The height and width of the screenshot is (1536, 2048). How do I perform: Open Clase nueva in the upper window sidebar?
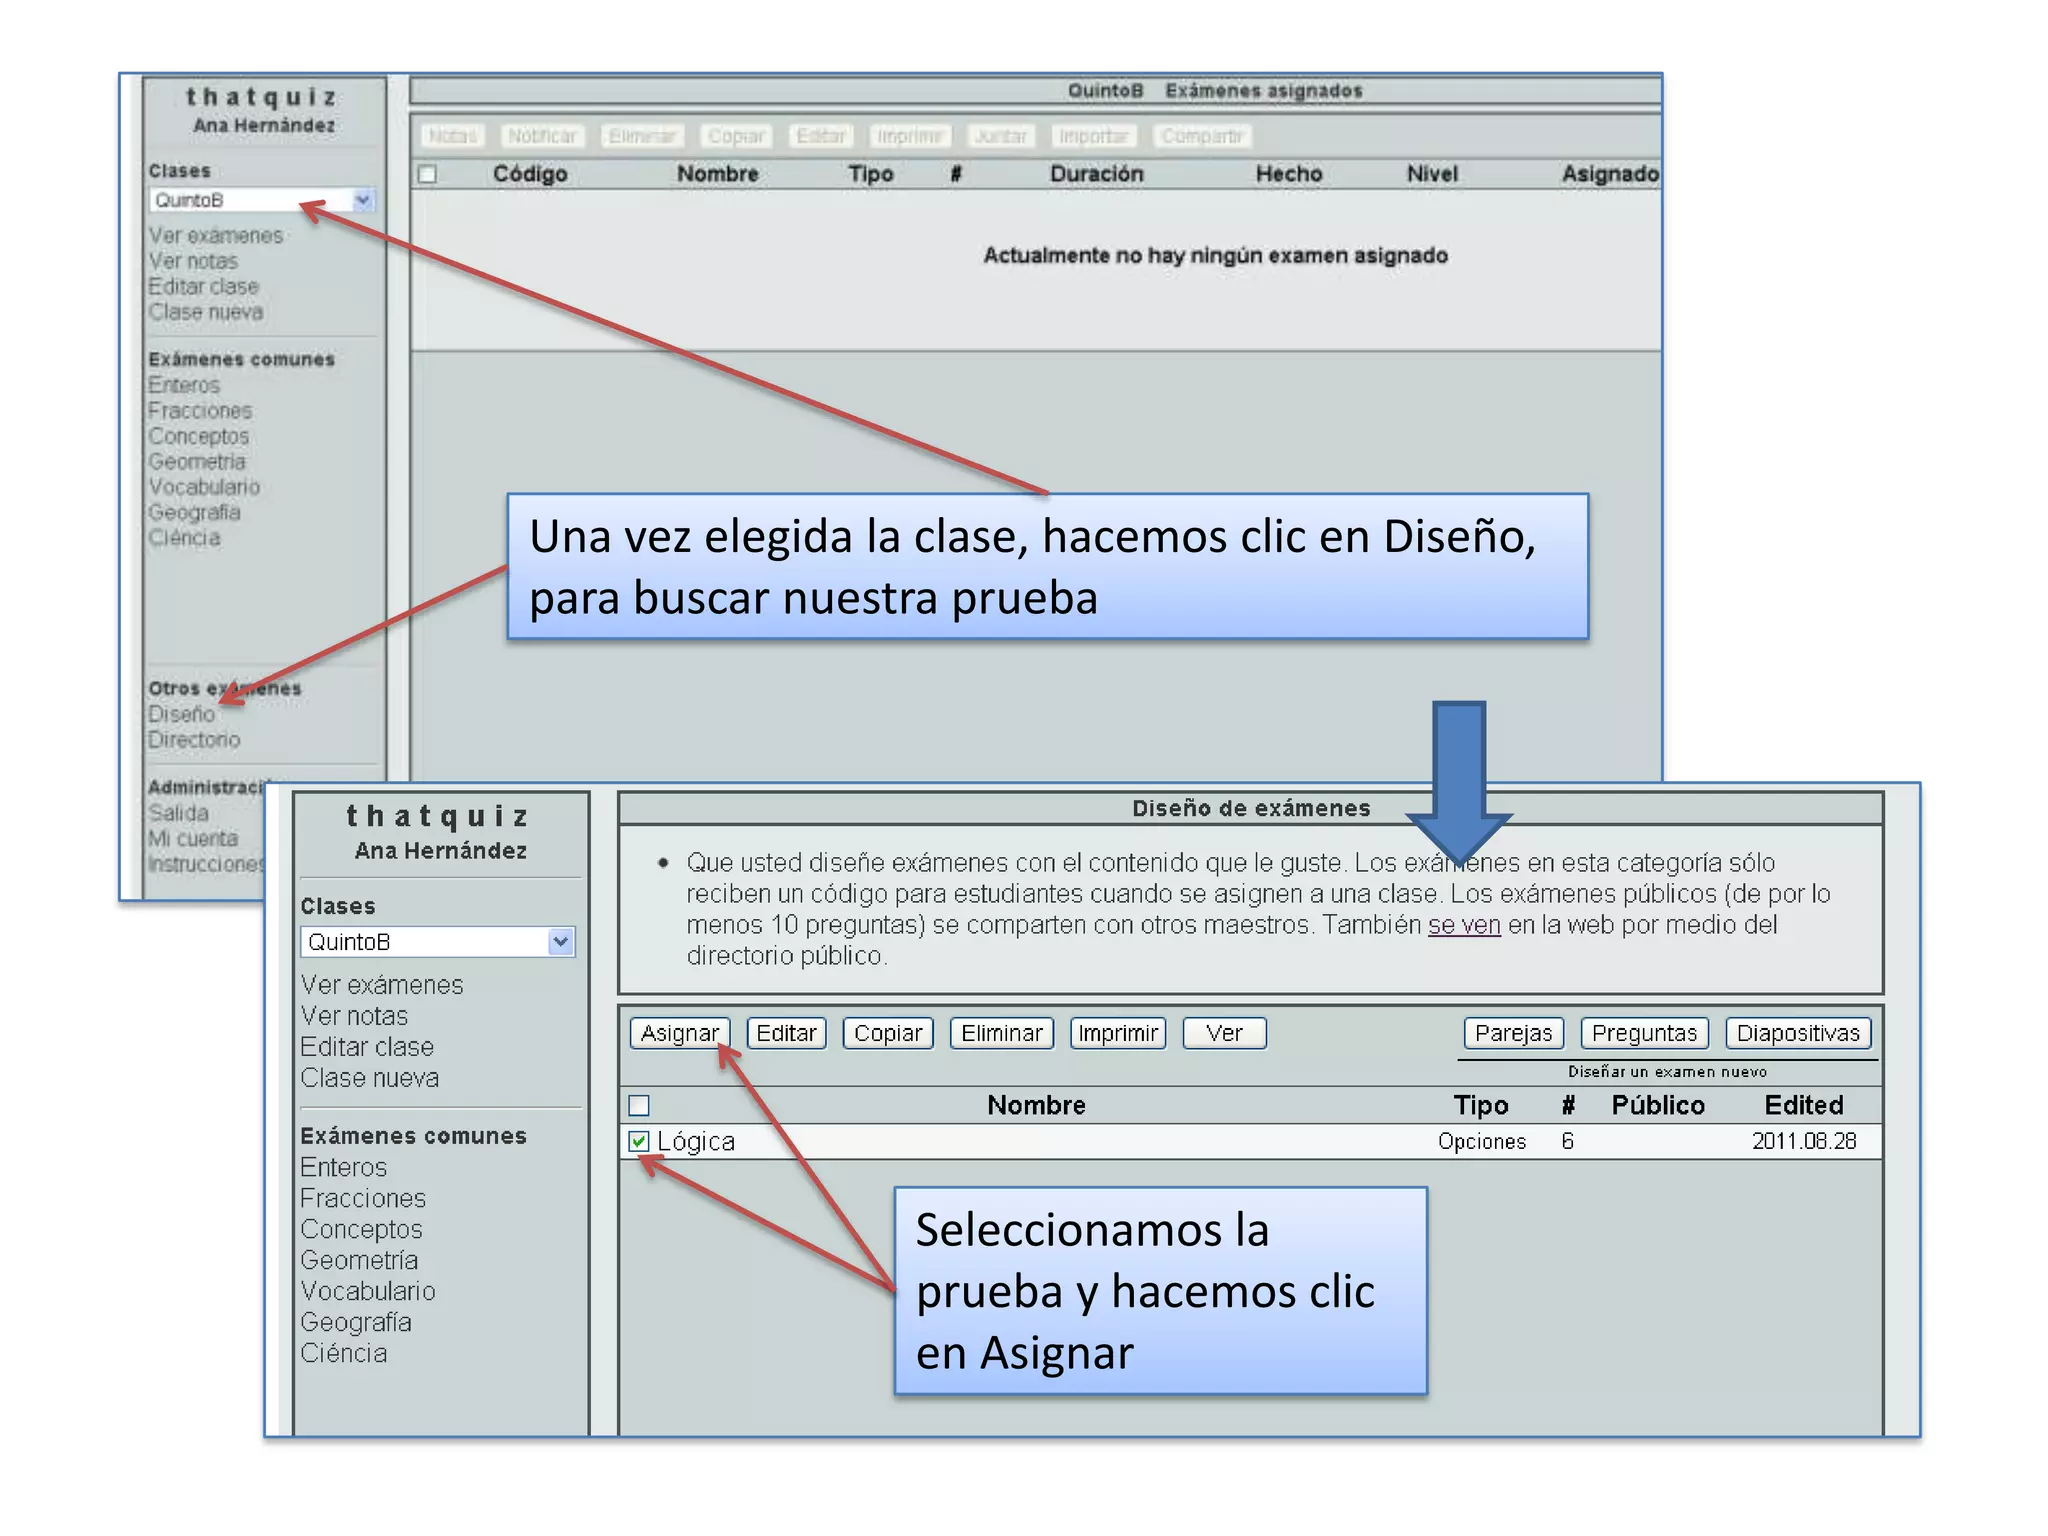click(x=206, y=313)
